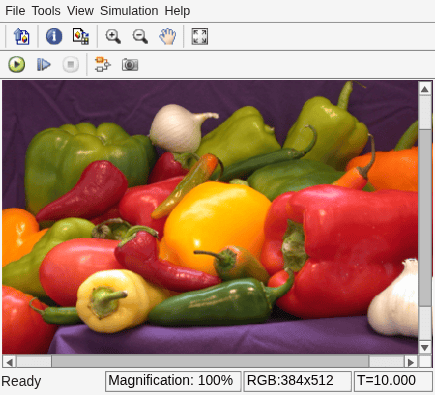Click the vertical scrollbar up arrow
The width and height of the screenshot is (435, 395).
pos(425,89)
